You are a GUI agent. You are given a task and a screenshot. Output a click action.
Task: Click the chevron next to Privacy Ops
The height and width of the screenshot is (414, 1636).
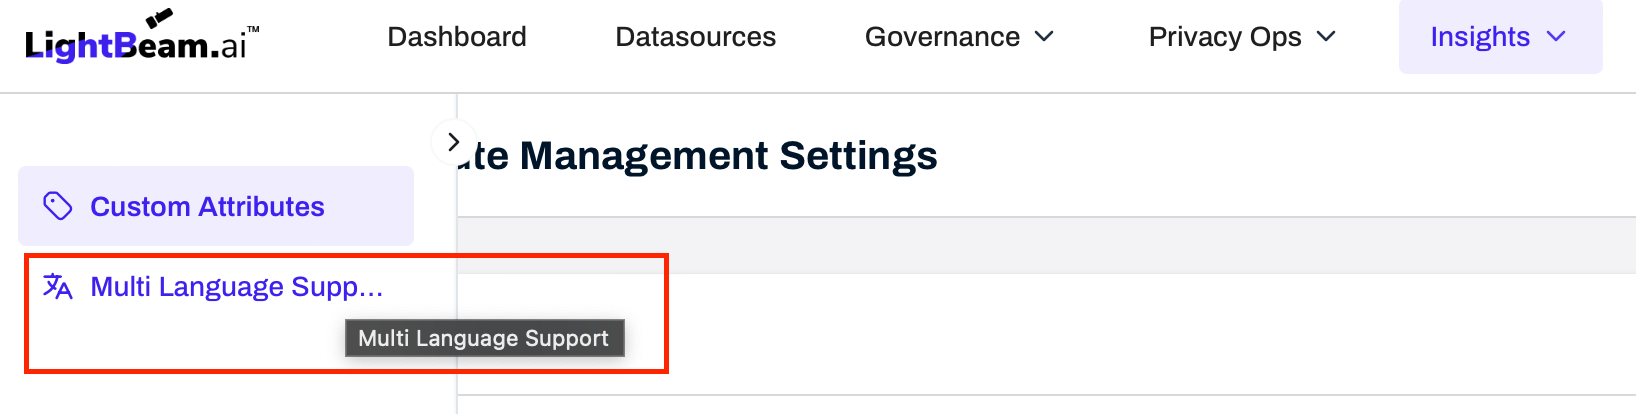1326,37
